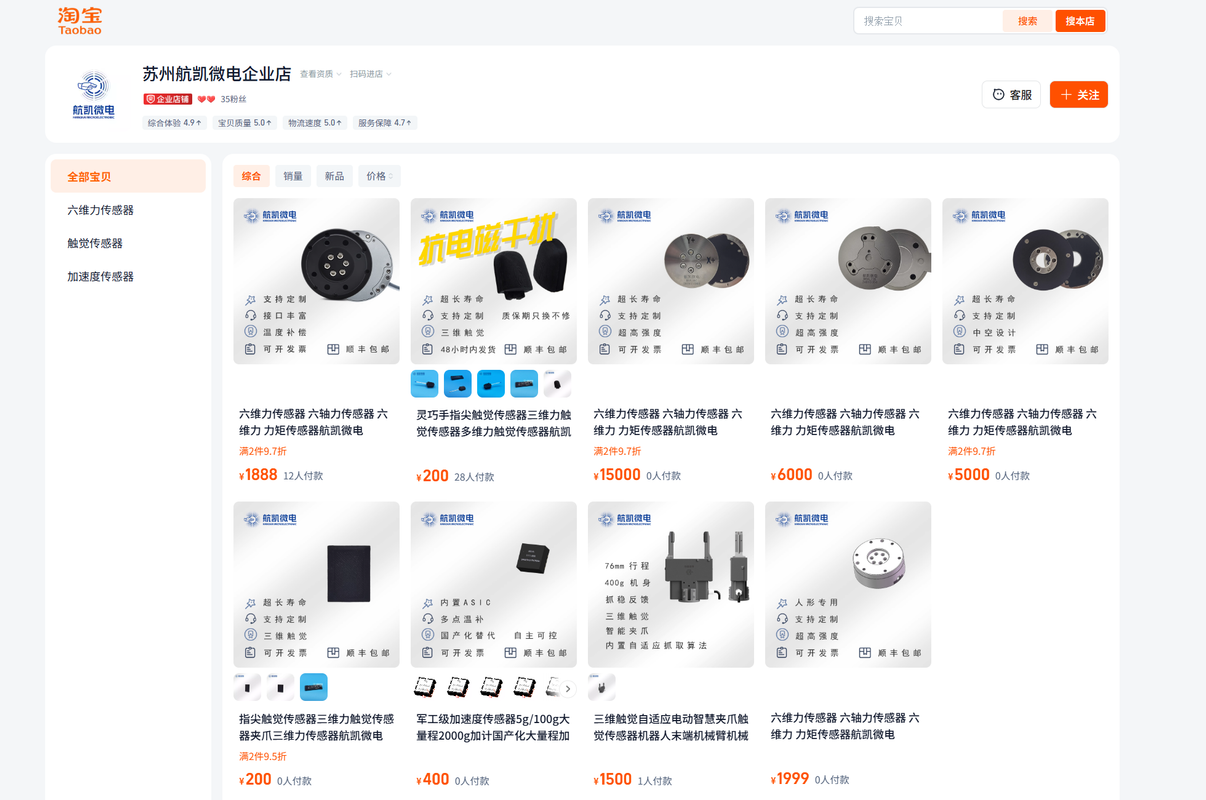
Task: Open the 六维力传感器 title above ¥1999
Action: (x=846, y=726)
